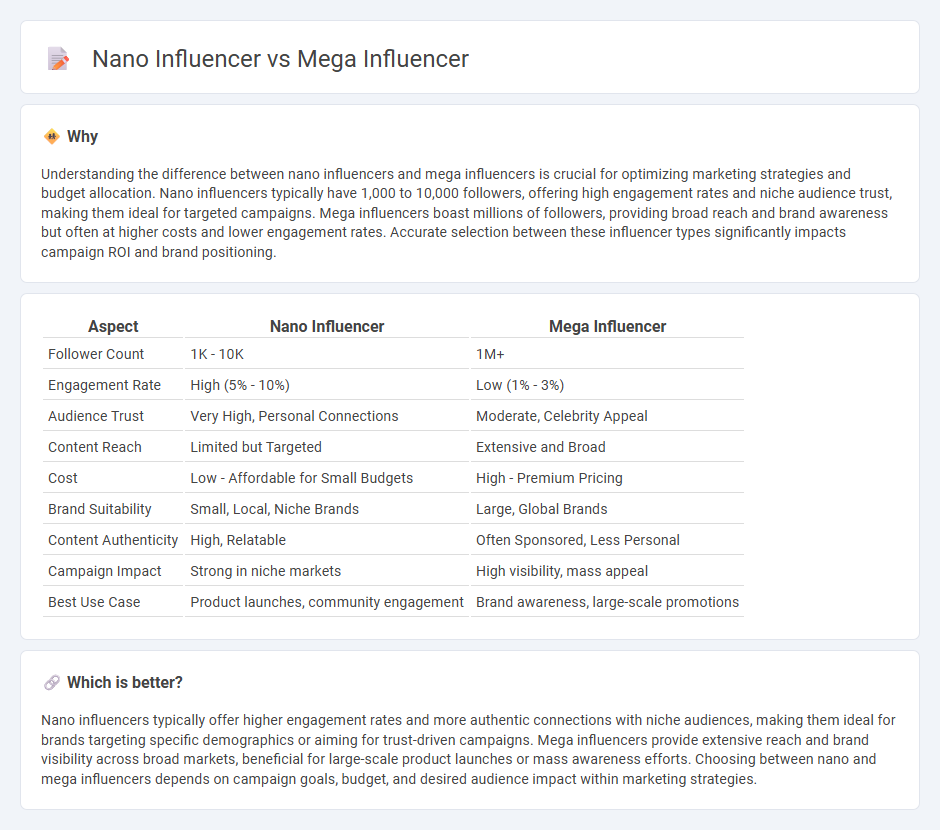The image size is (940, 830).
Task: Click the 'Cost' row label
Action: pyautogui.click(x=63, y=478)
